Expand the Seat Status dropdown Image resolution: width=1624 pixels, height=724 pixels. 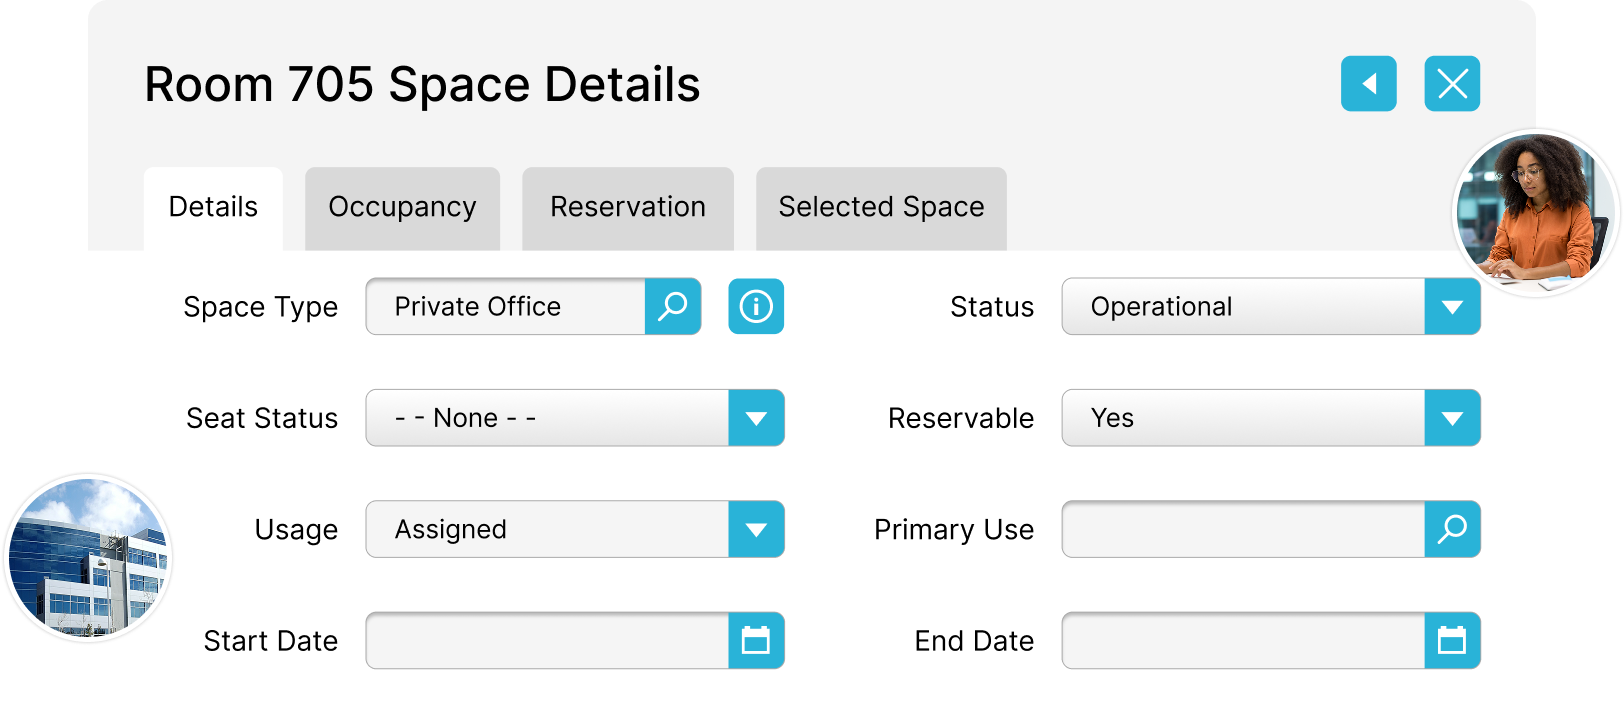[x=756, y=418]
